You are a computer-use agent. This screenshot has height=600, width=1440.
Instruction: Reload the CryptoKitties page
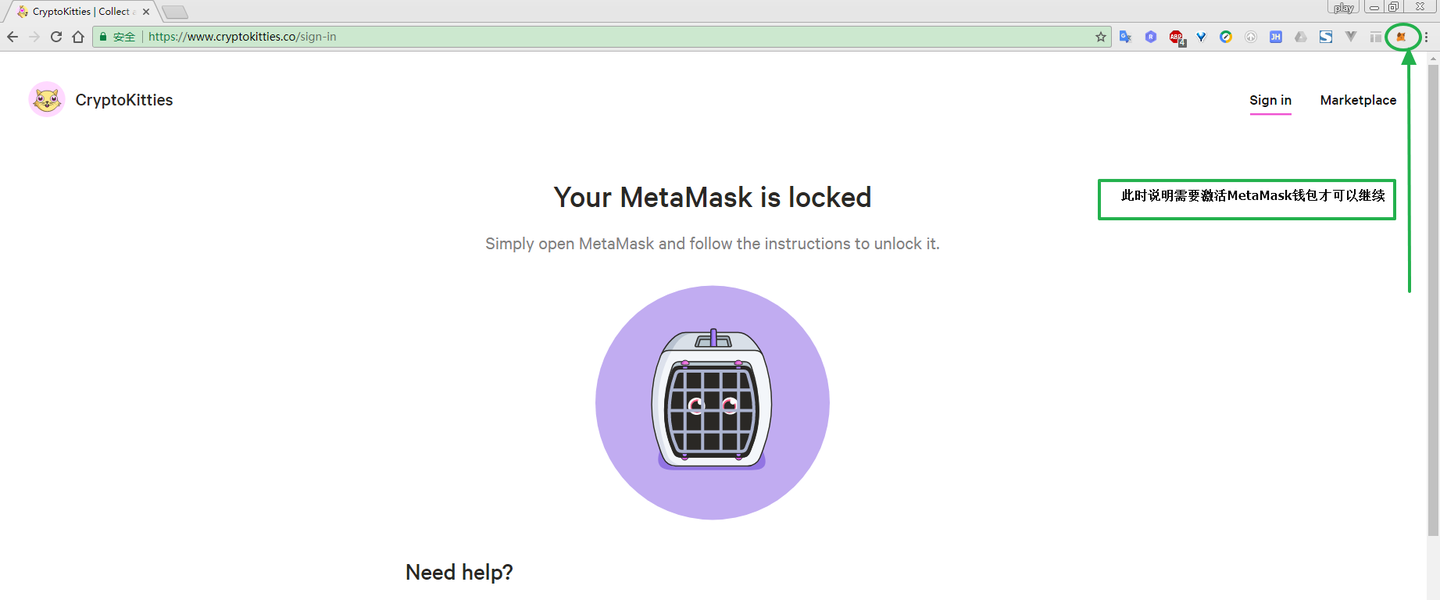(56, 37)
